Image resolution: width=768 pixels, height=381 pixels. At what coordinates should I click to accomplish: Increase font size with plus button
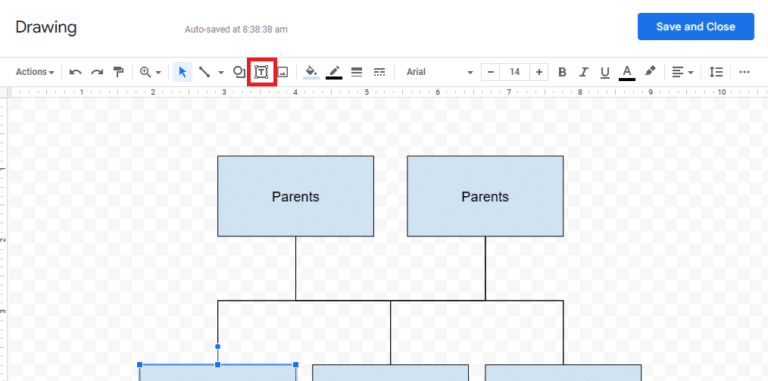tap(539, 72)
